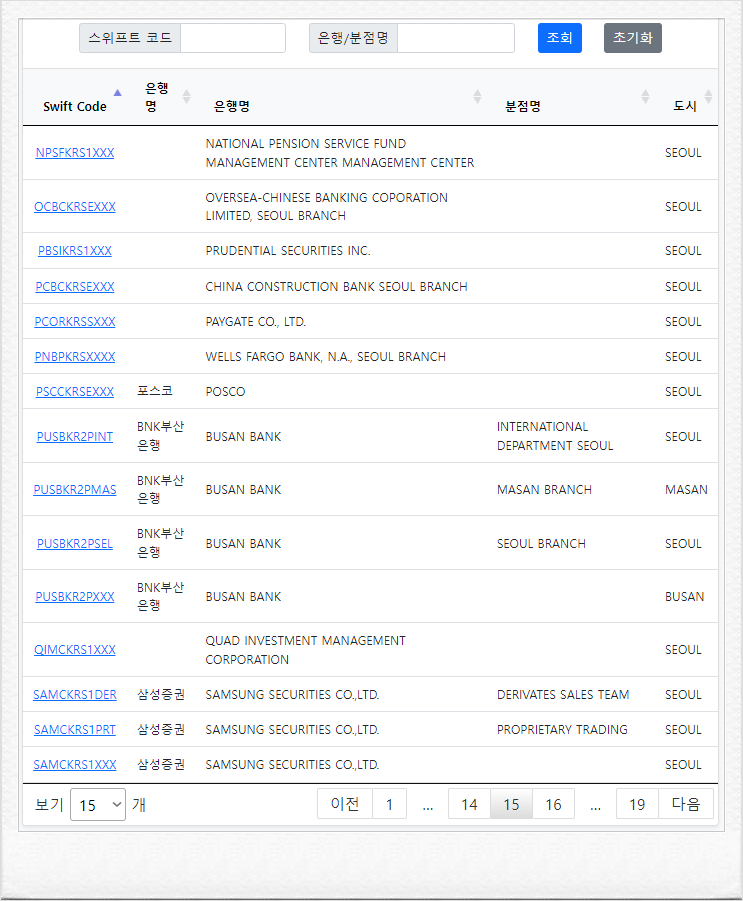Open the PUSBKR2PXXX link
743x901 pixels.
click(x=75, y=597)
